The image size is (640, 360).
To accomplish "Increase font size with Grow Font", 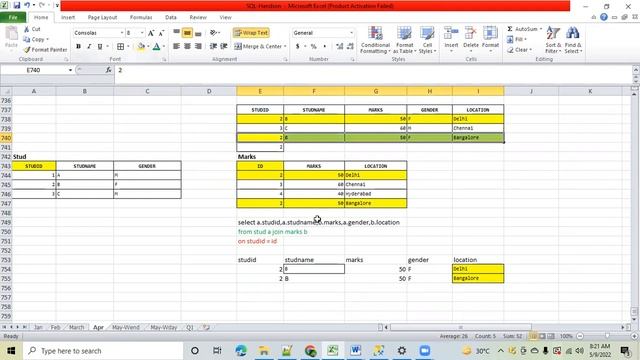I will click(x=151, y=33).
